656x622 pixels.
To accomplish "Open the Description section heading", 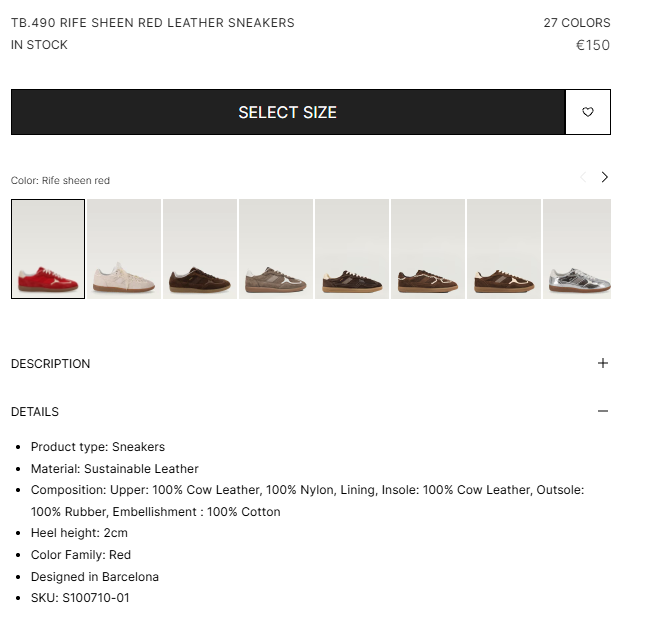I will coord(51,364).
